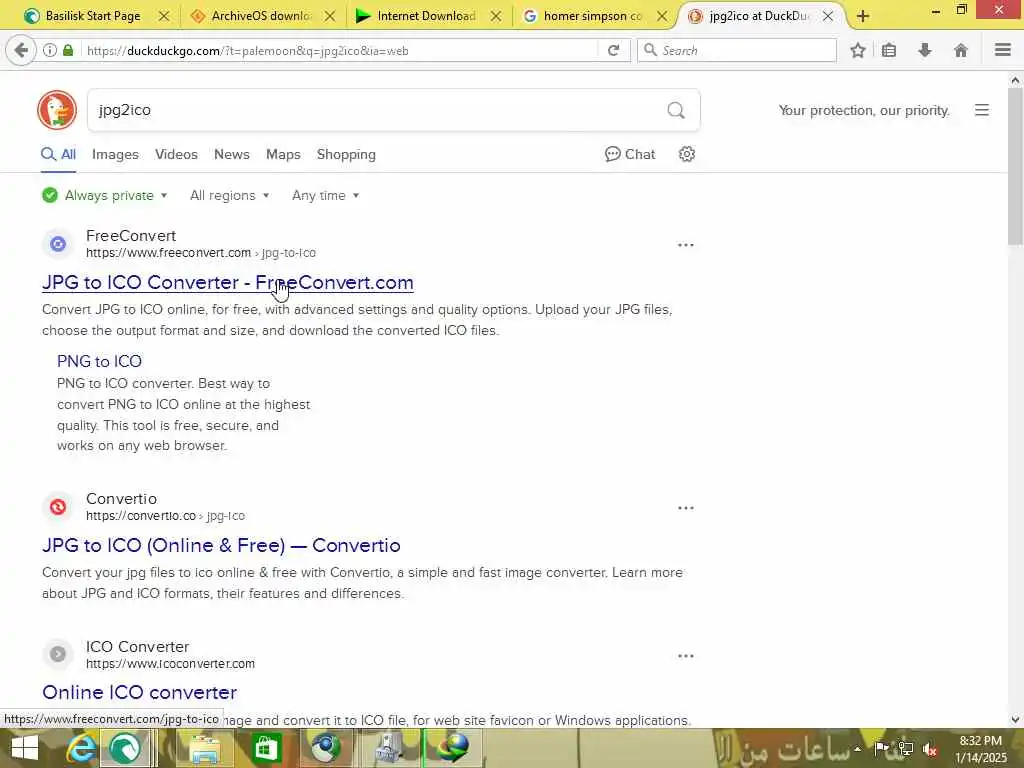Click the muted speaker tray icon
Viewport: 1024px width, 768px height.
pyautogui.click(x=930, y=750)
